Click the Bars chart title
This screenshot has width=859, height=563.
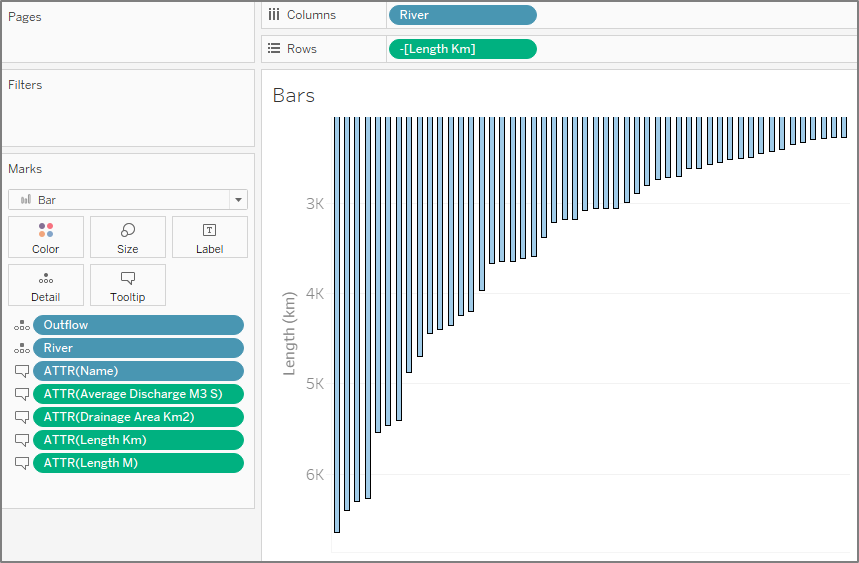tap(294, 96)
